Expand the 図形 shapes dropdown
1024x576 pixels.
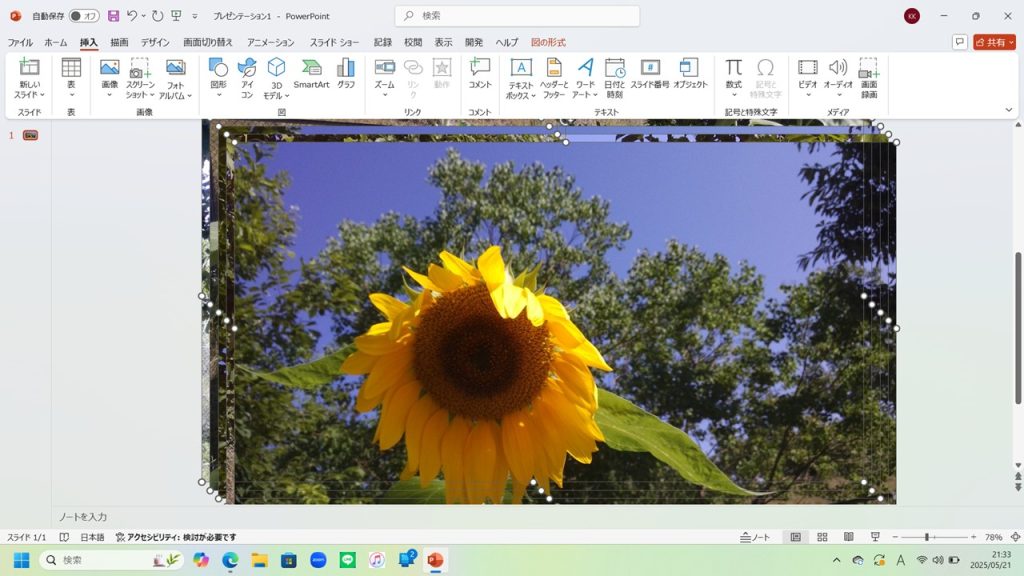tap(218, 76)
